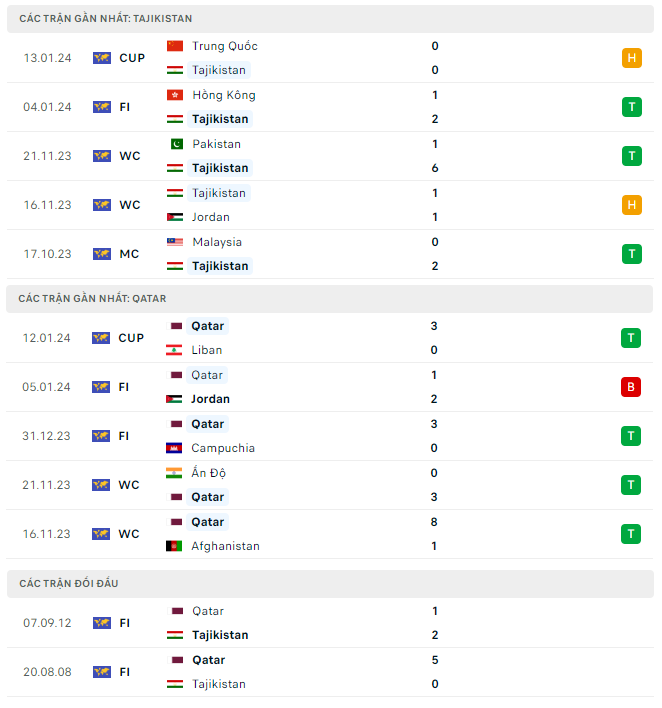Screen dimensions: 662x708
Task: Click the red B result badge
Action: (x=630, y=387)
